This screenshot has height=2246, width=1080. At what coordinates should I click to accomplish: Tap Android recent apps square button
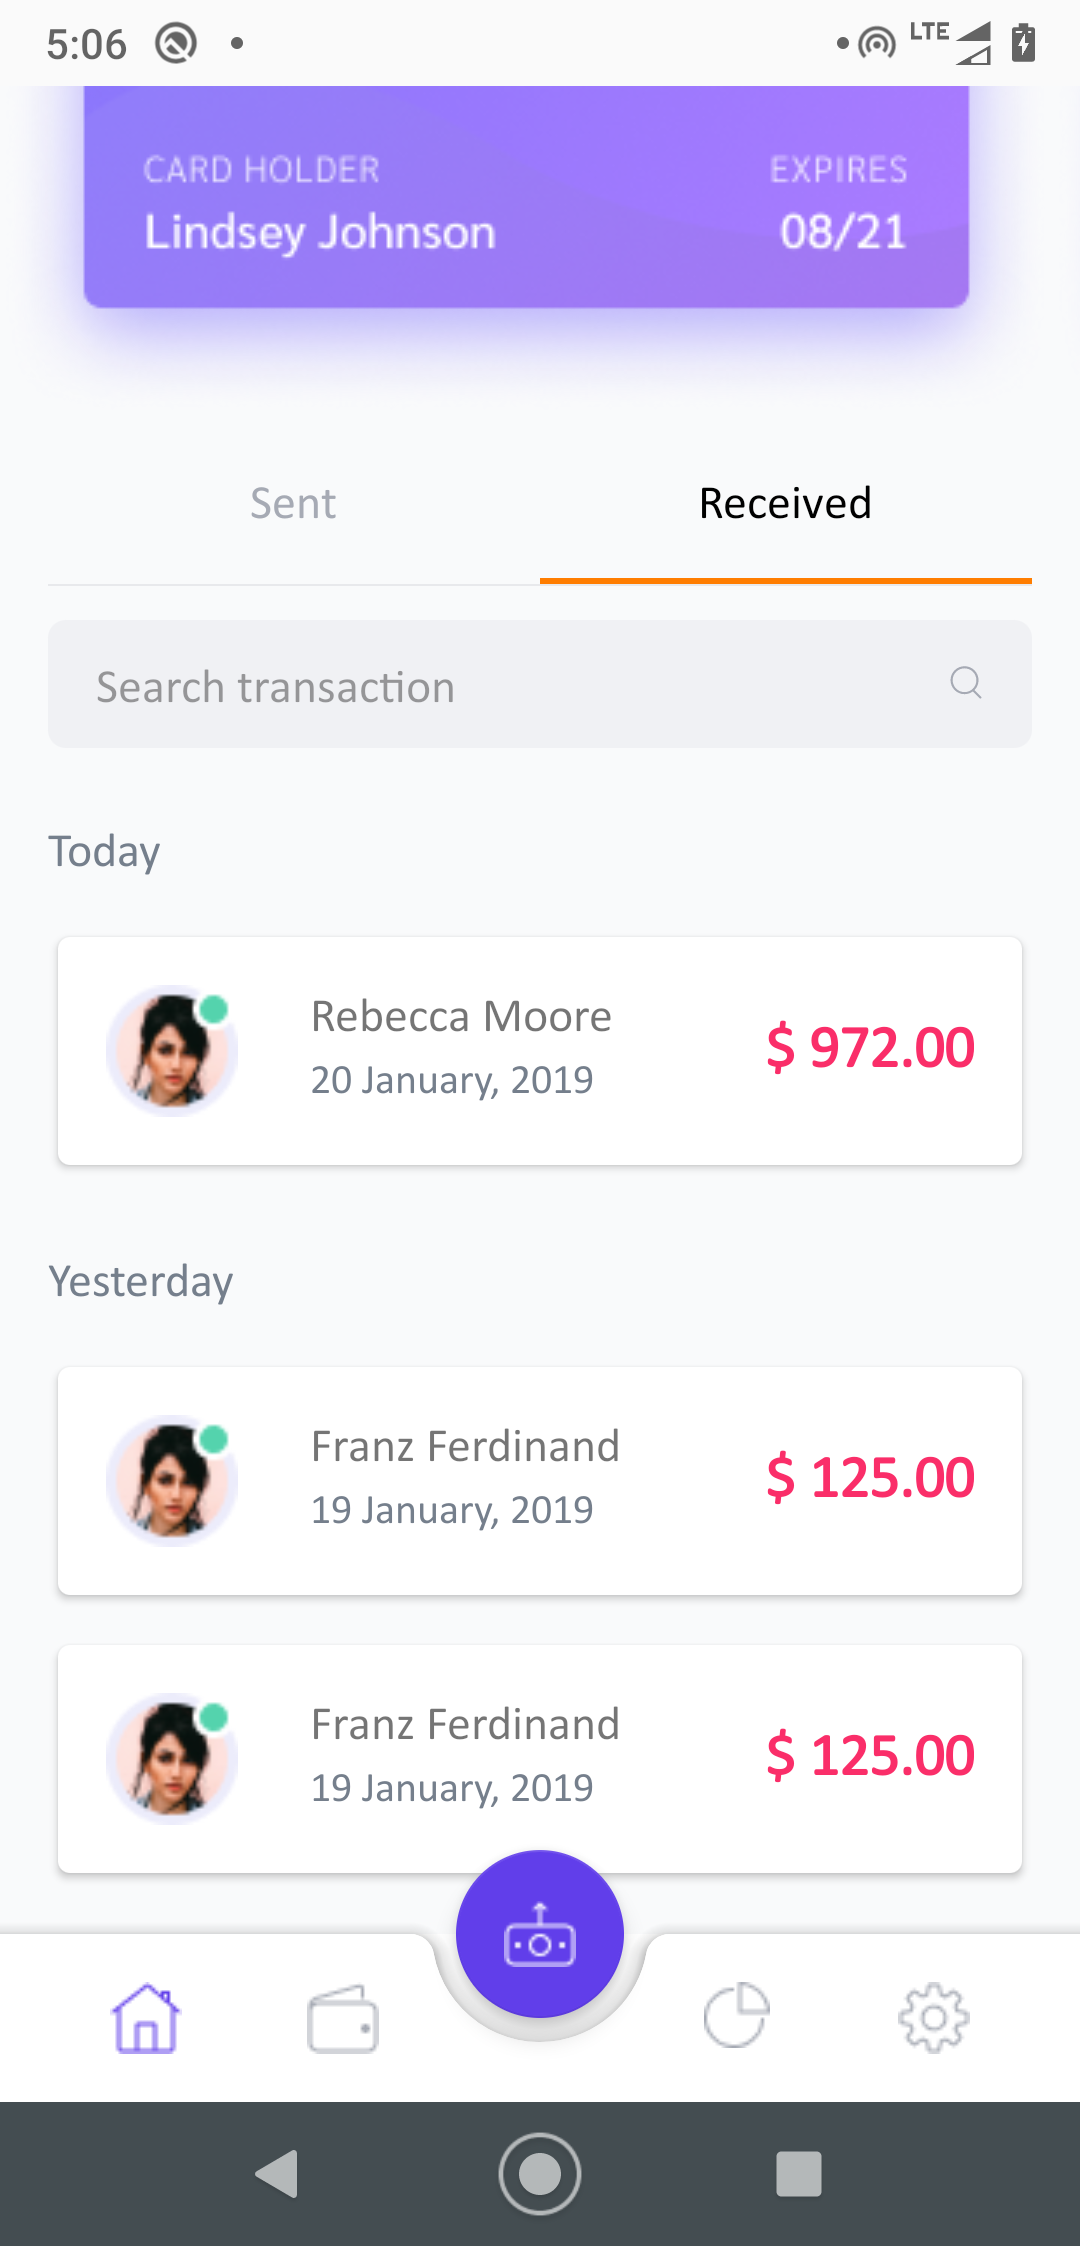pos(799,2174)
